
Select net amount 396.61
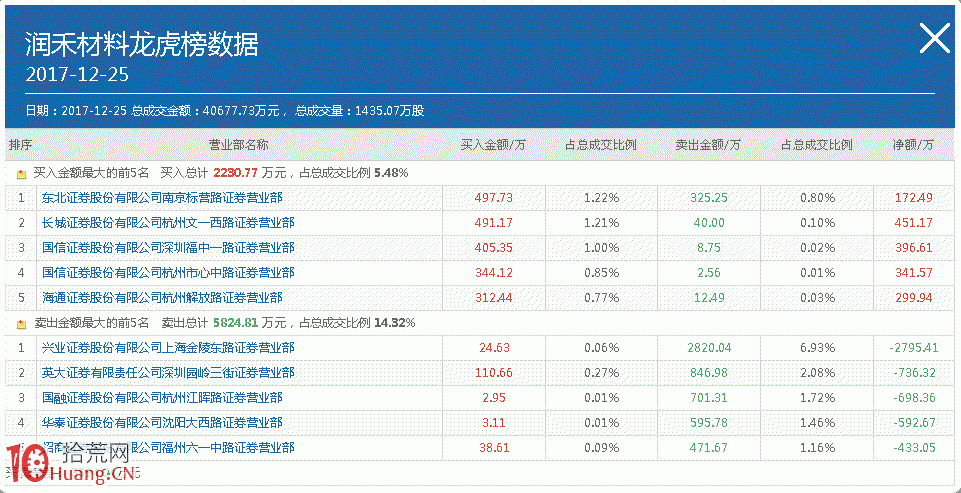click(913, 248)
